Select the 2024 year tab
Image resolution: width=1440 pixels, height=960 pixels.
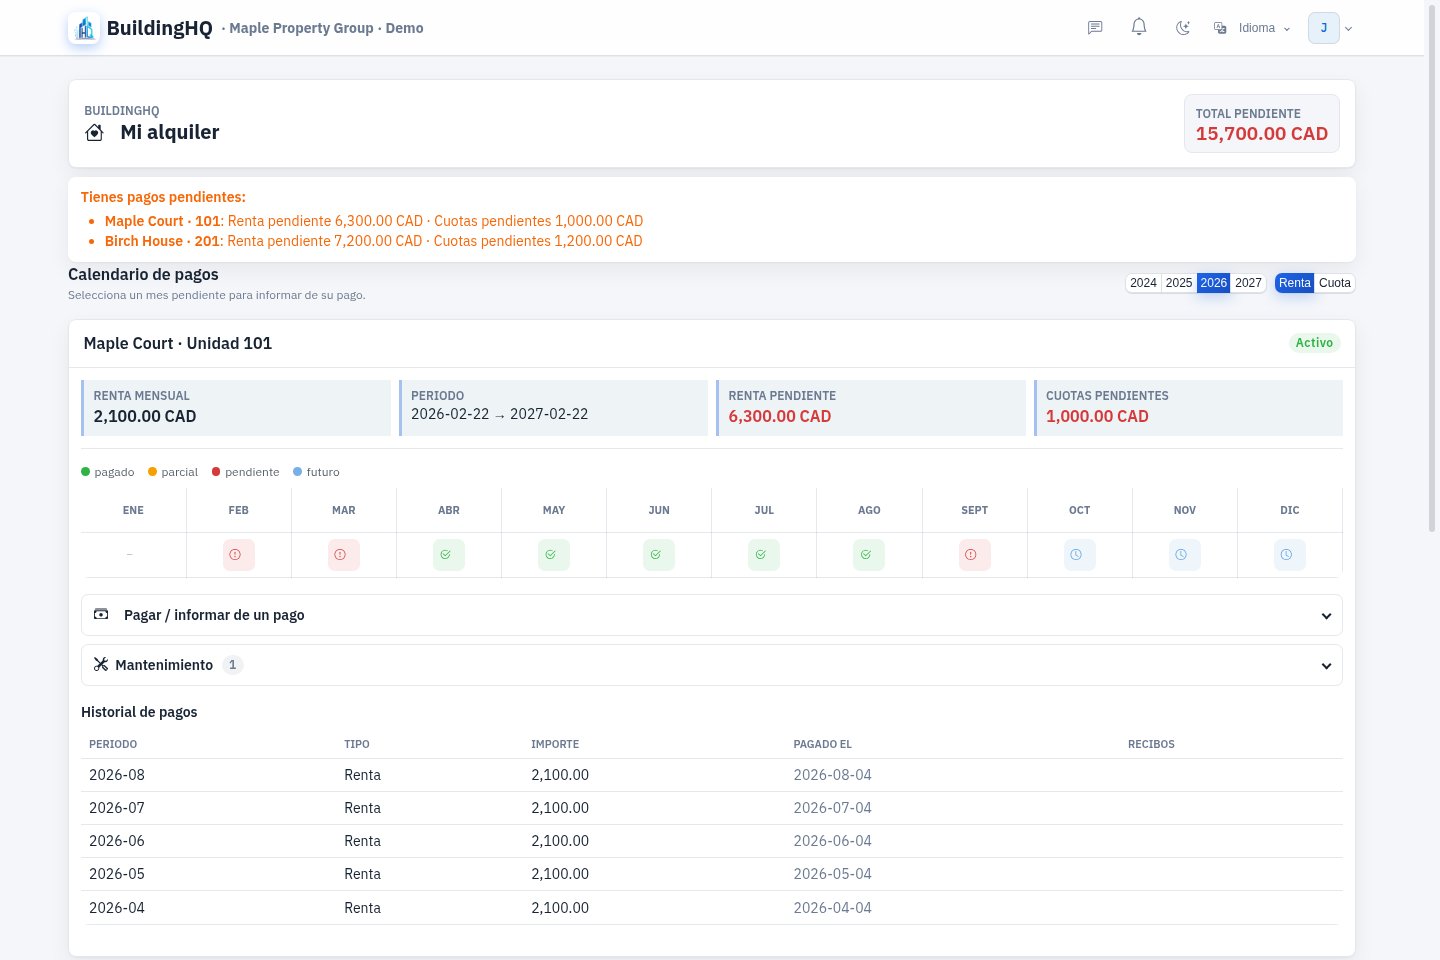click(x=1143, y=283)
